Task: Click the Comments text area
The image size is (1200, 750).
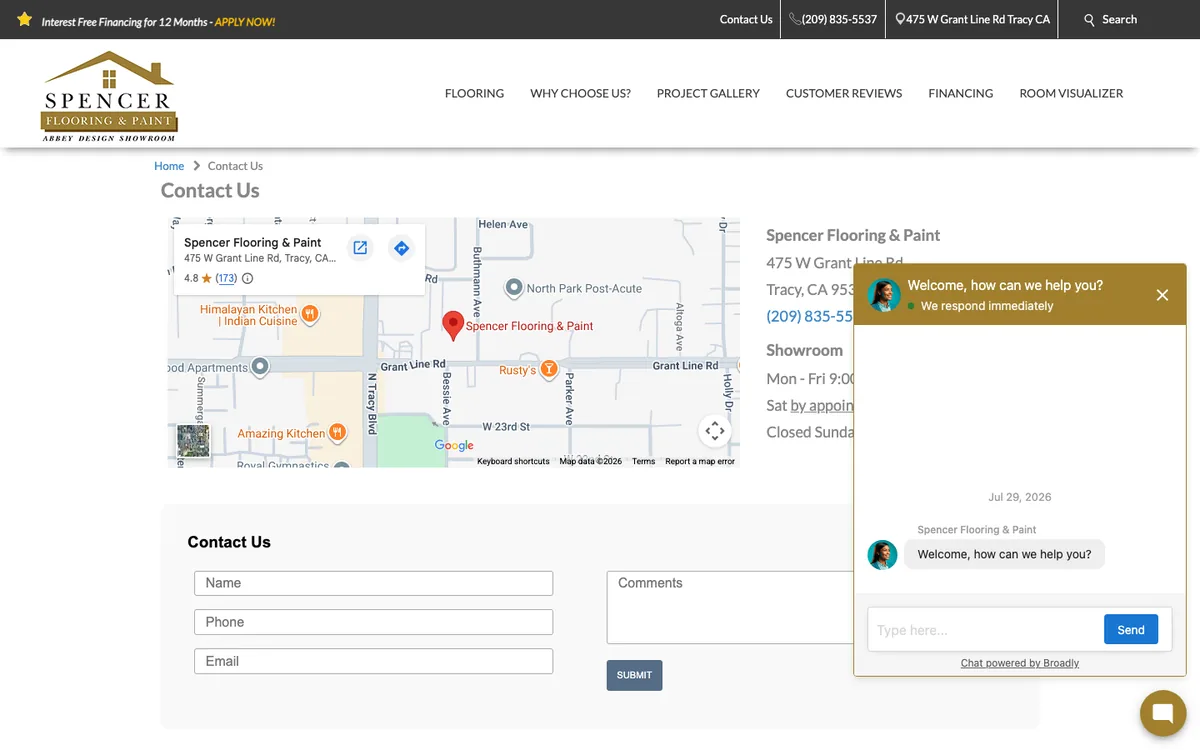Action: [730, 607]
